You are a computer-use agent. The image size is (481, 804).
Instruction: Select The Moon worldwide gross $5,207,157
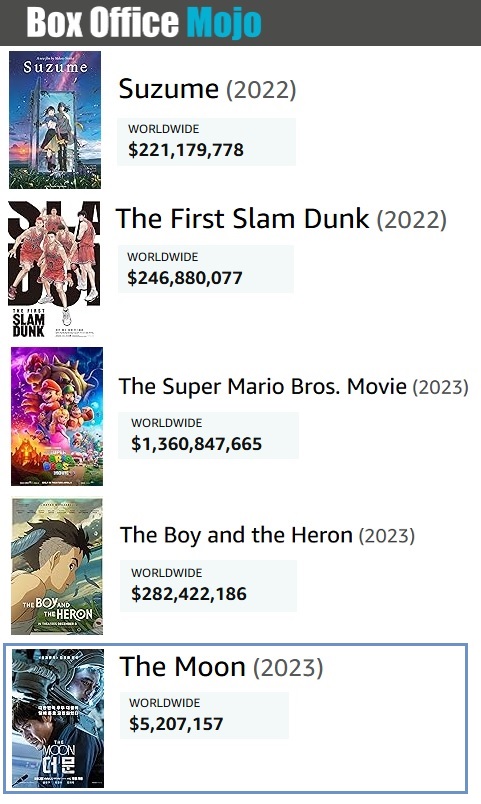[176, 724]
